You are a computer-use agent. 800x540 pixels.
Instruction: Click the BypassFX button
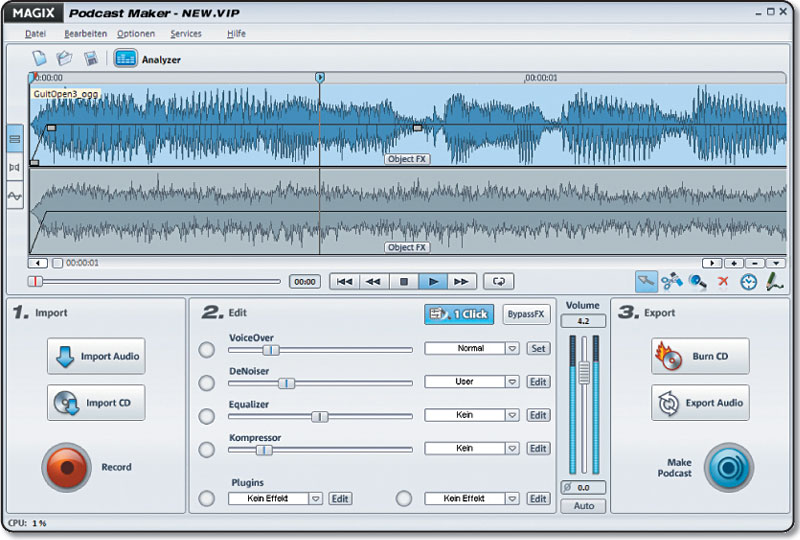click(x=526, y=314)
